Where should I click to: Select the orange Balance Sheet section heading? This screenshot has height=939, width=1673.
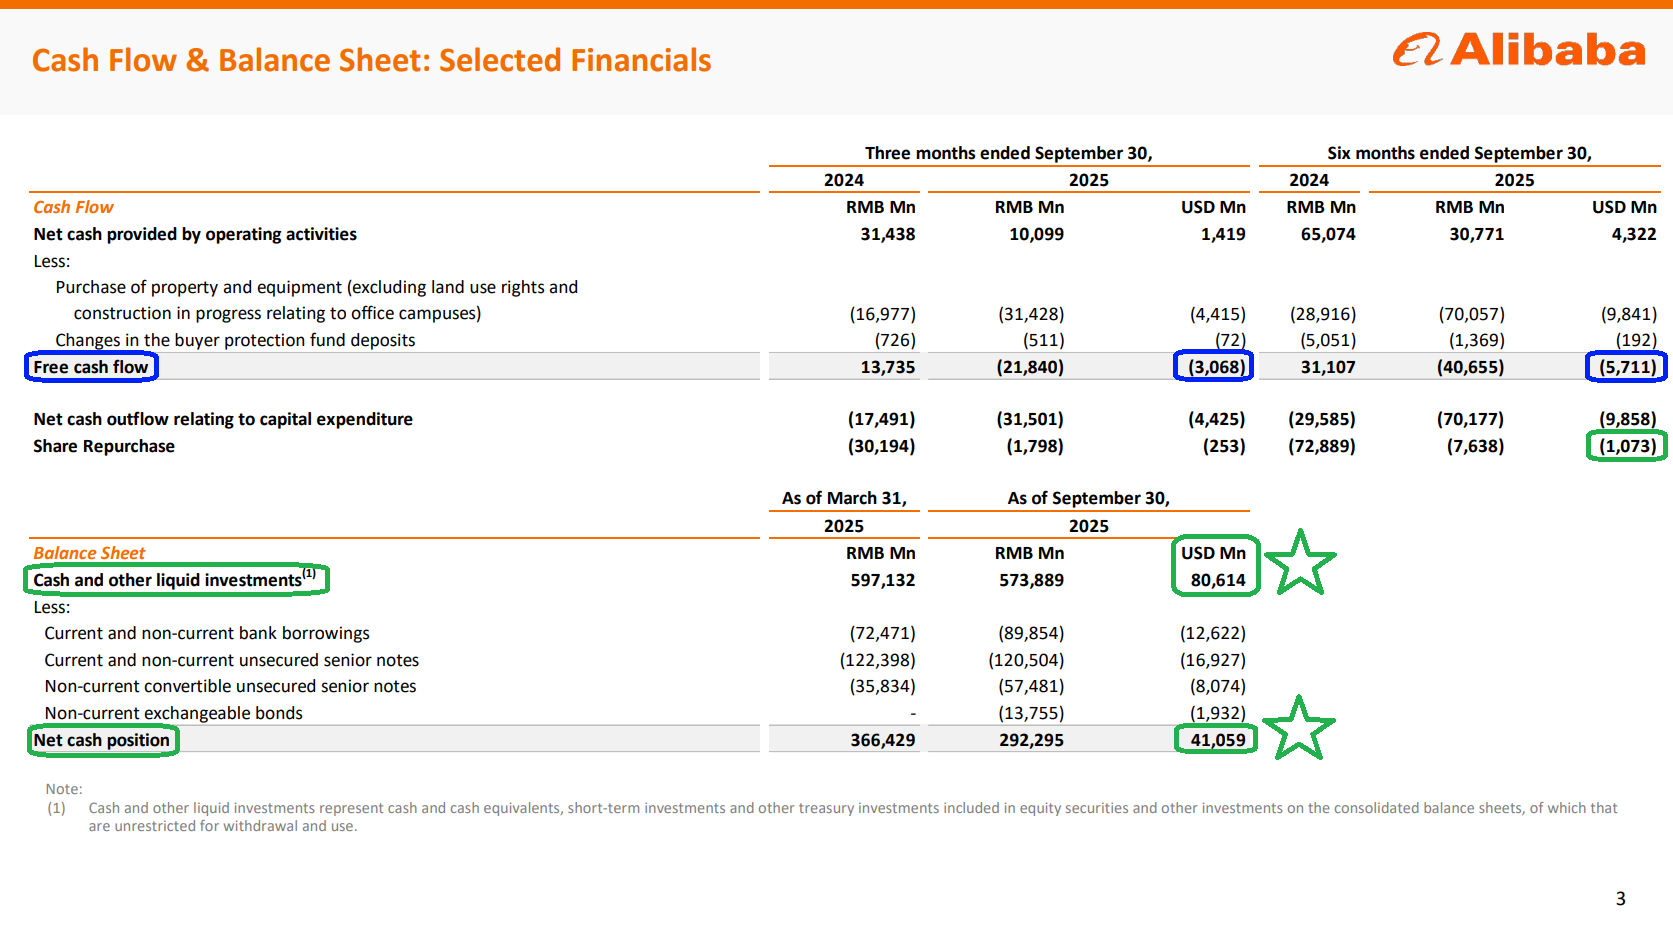89,553
